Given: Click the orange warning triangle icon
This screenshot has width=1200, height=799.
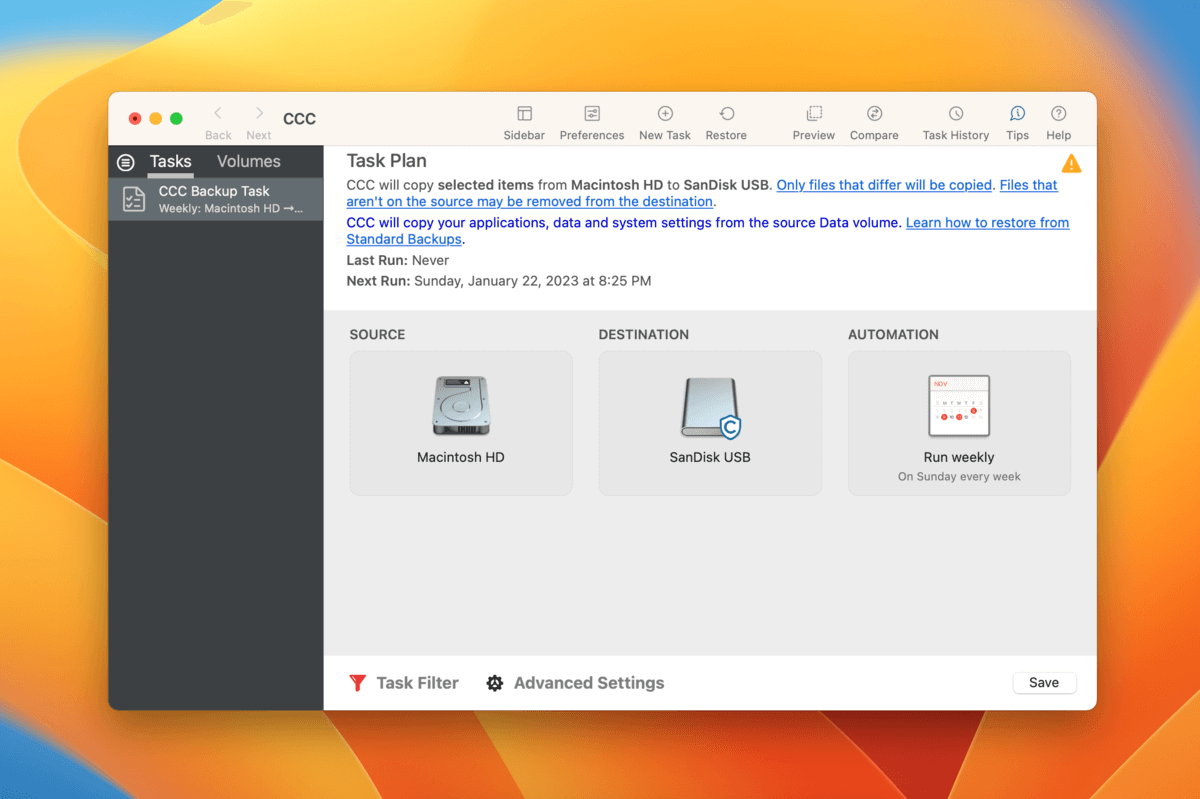Looking at the screenshot, I should (1071, 163).
